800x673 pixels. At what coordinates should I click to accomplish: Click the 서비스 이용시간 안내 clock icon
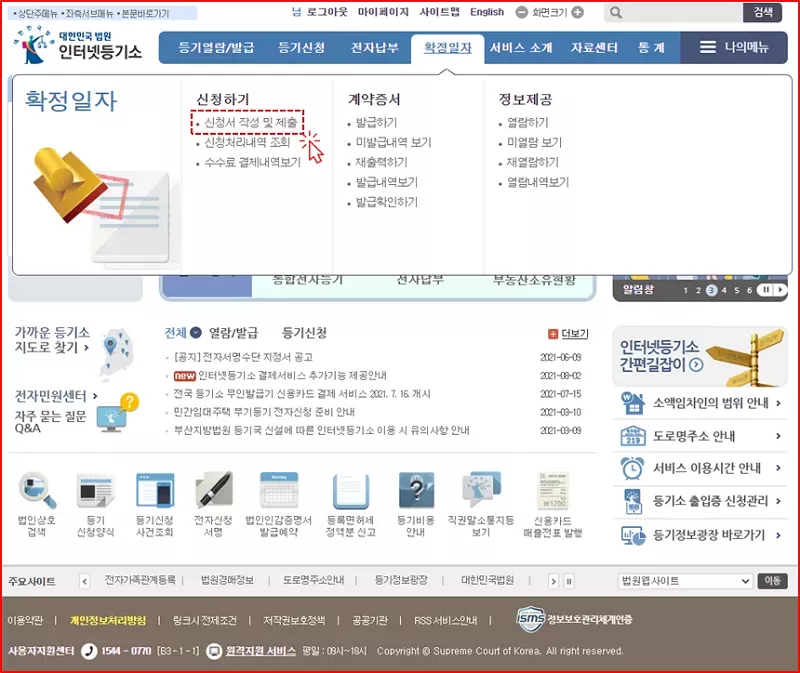tap(633, 468)
